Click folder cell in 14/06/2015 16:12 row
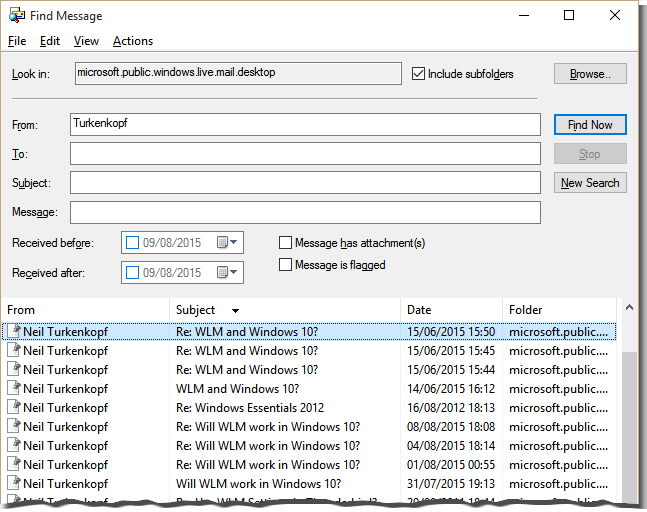The width and height of the screenshot is (647, 512). click(558, 389)
